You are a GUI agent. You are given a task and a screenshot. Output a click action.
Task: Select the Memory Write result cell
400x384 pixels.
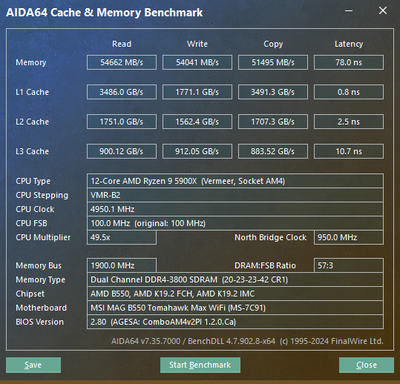tap(197, 62)
